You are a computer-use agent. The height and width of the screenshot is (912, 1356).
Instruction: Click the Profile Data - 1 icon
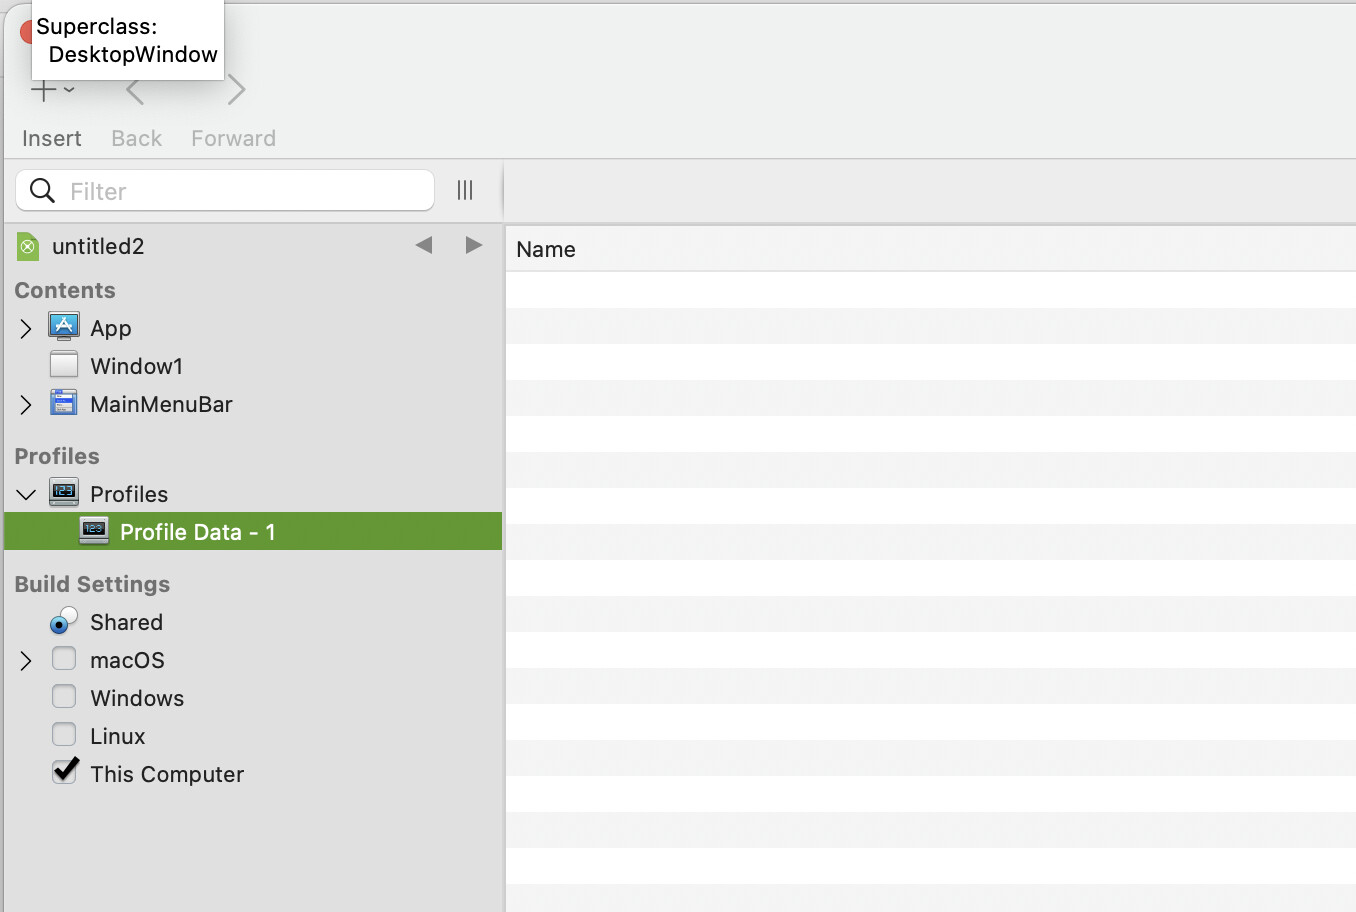[94, 531]
